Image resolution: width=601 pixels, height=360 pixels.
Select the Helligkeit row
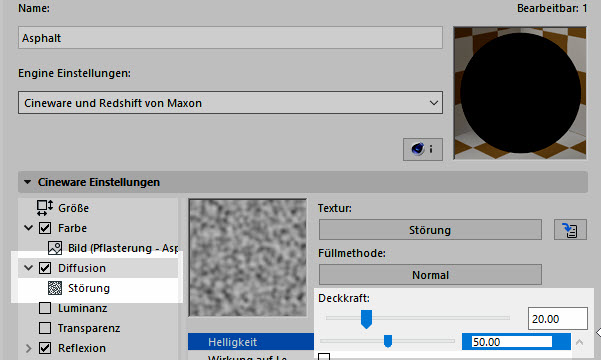pos(251,342)
